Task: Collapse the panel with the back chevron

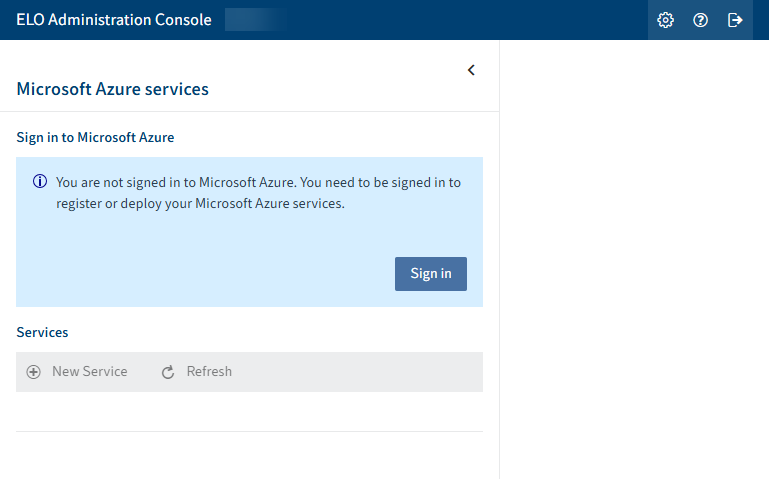Action: tap(471, 70)
